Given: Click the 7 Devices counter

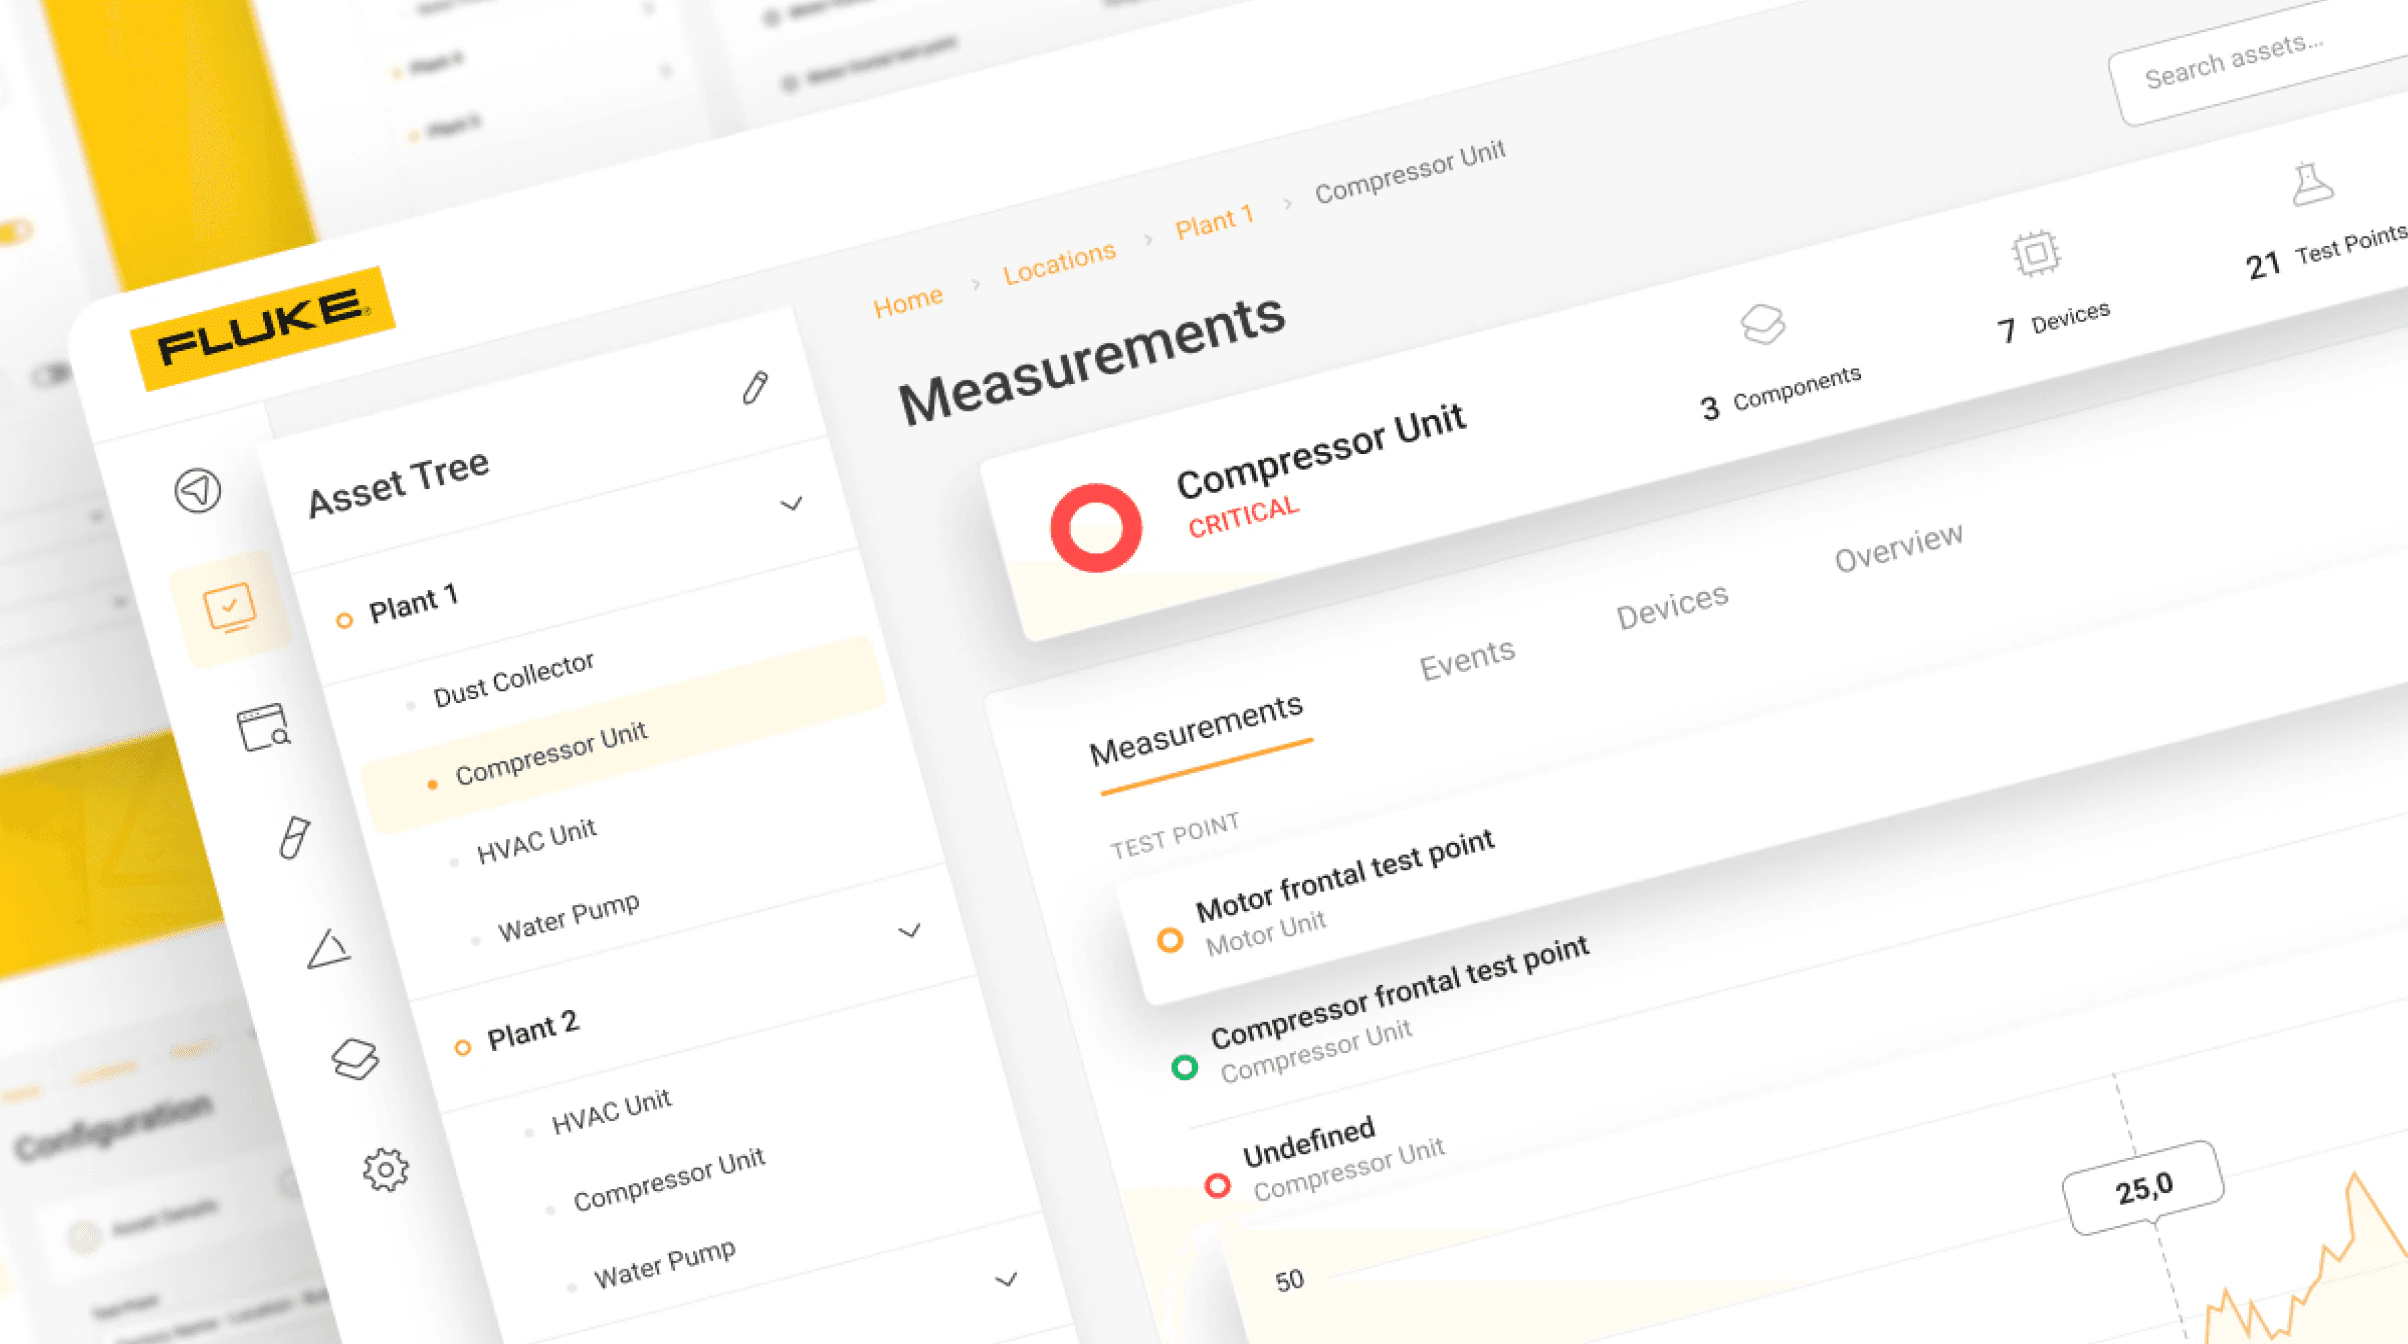Looking at the screenshot, I should coord(2053,322).
